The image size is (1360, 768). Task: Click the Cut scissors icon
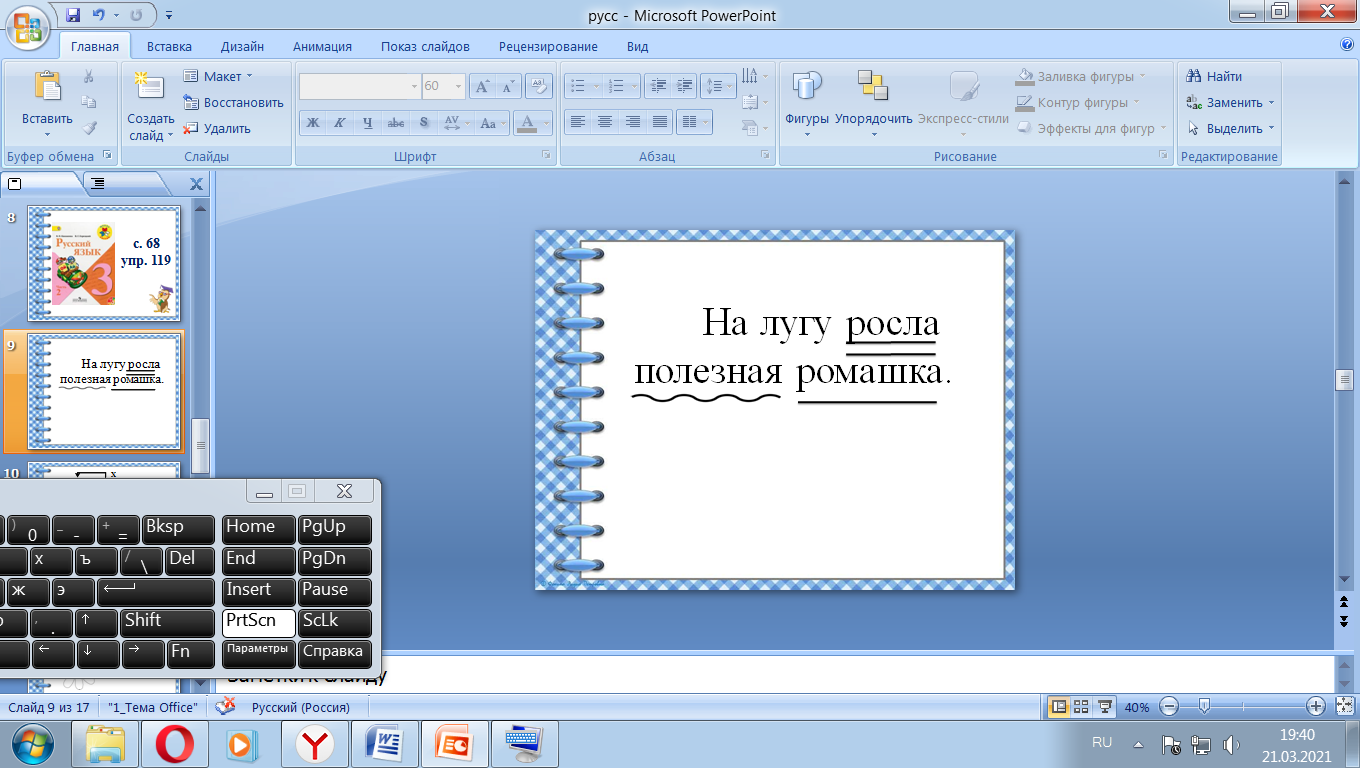[89, 77]
